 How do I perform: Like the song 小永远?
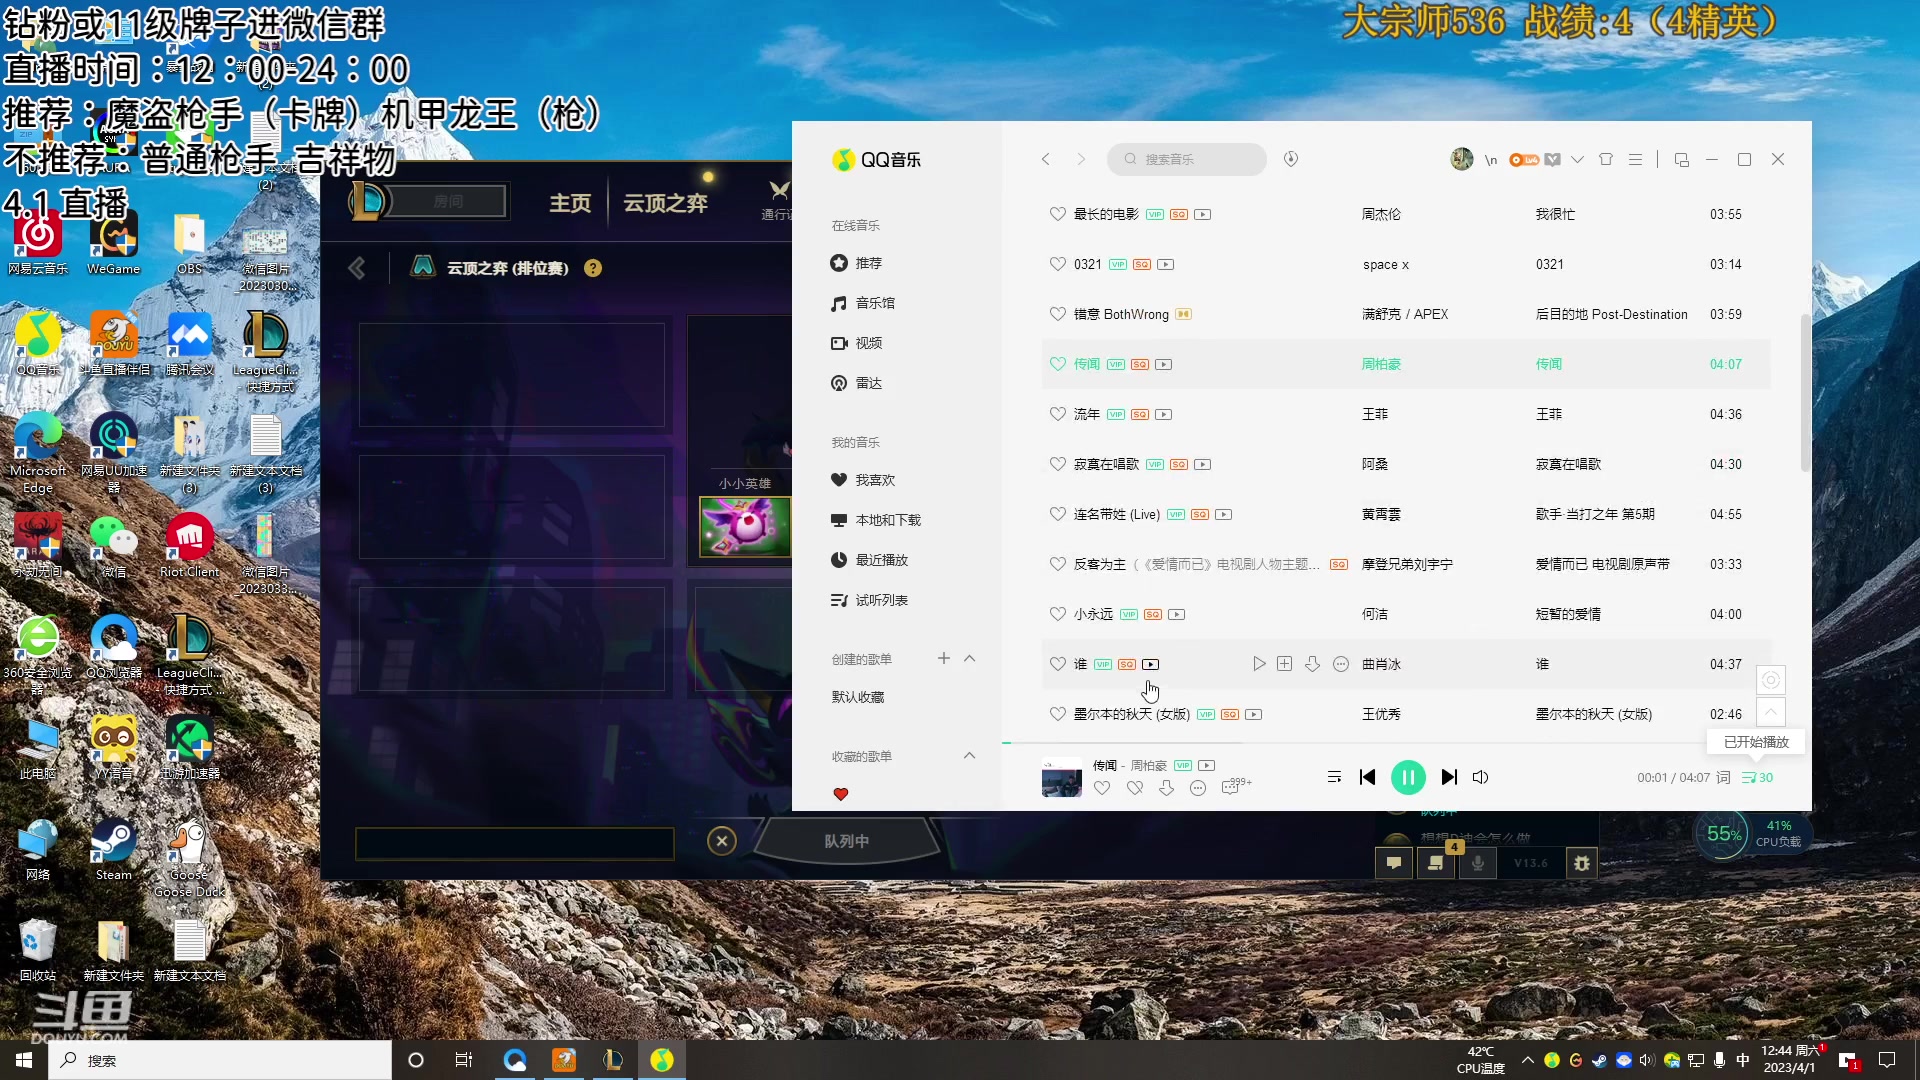[1058, 614]
